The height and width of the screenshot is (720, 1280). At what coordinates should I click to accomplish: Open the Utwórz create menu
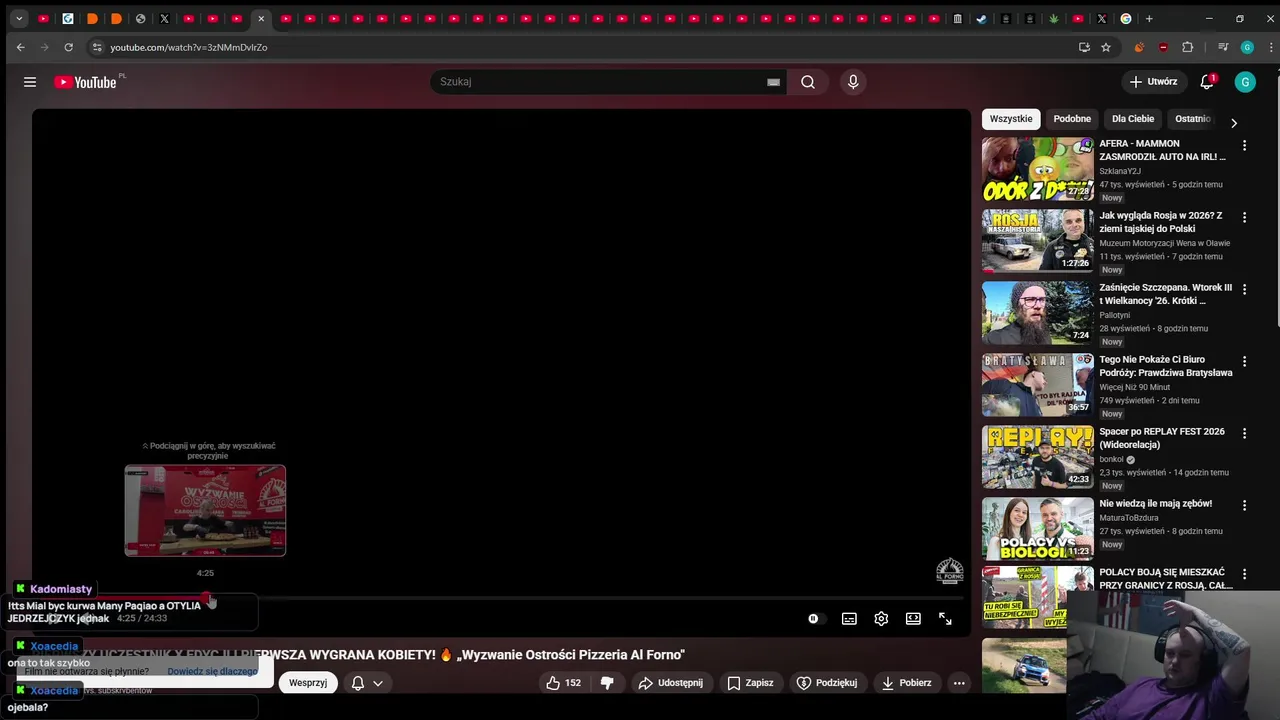coord(1154,82)
